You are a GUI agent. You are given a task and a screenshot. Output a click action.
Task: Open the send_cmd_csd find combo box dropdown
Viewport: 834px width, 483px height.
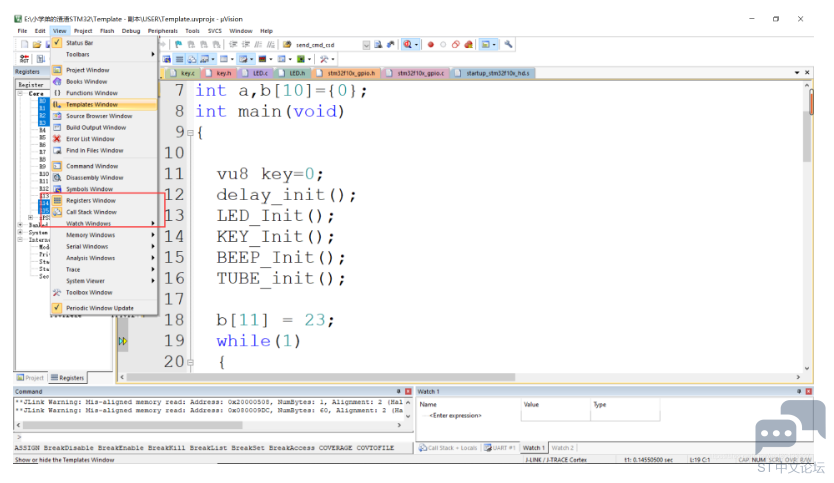(366, 45)
